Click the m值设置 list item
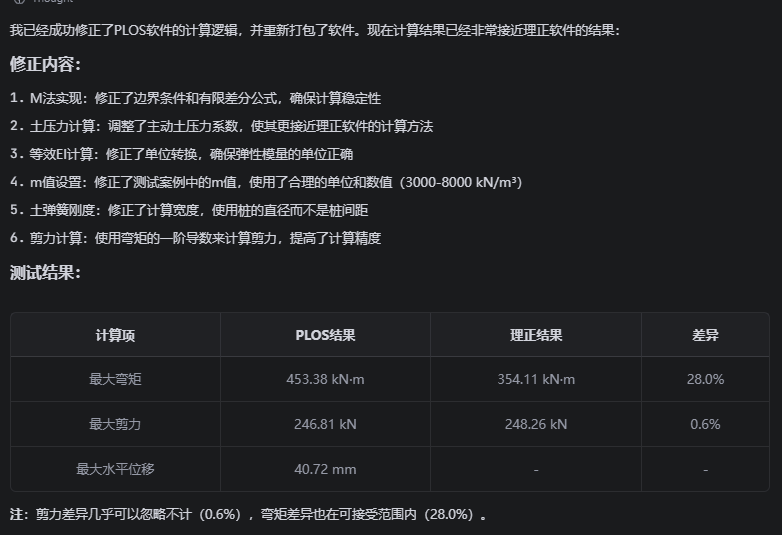This screenshot has height=535, width=782. [x=266, y=182]
